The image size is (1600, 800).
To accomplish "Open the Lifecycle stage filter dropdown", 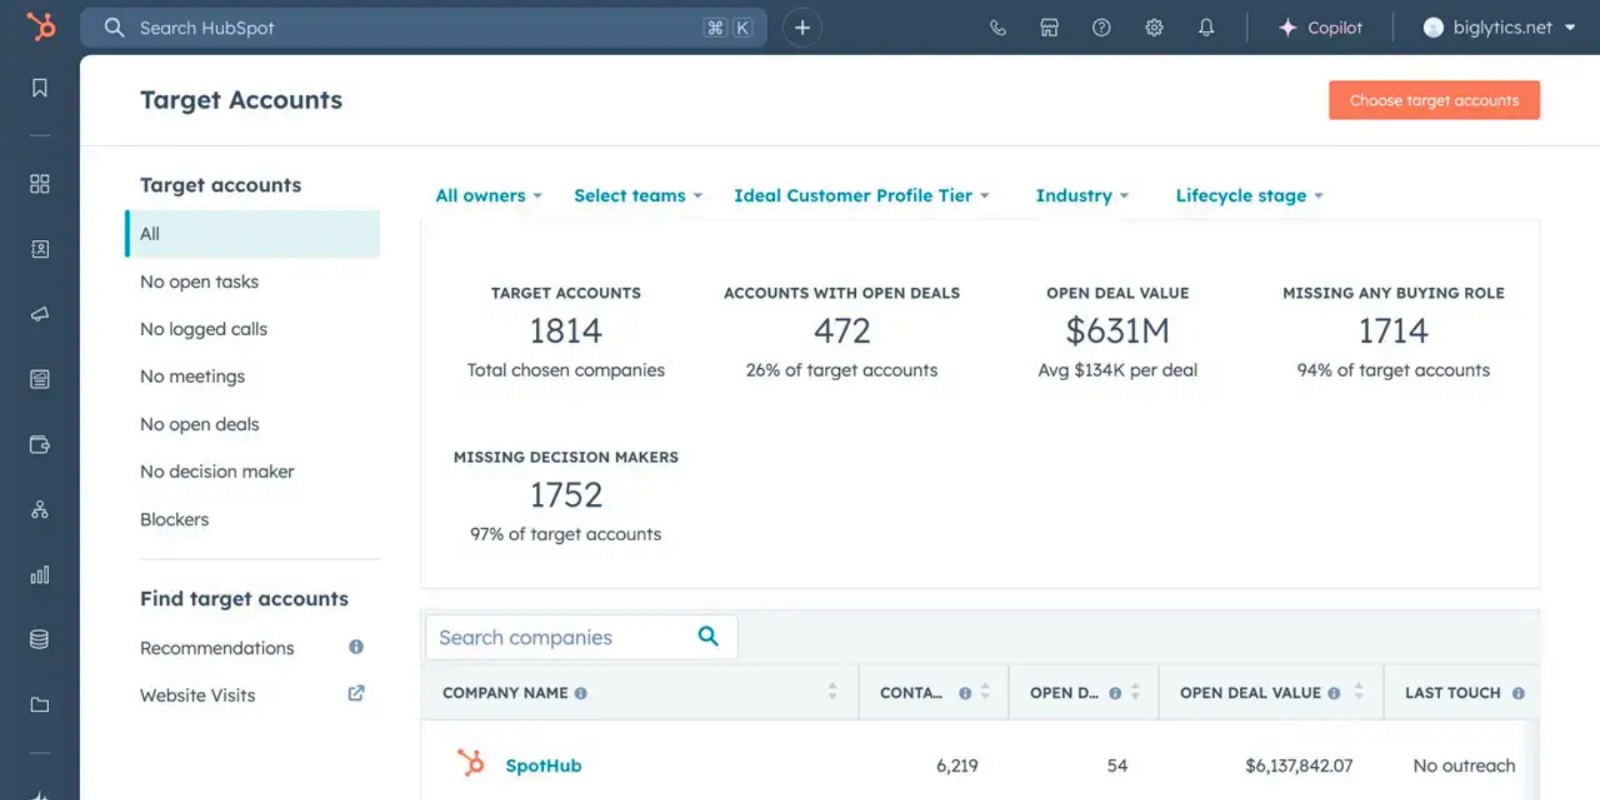I will 1250,196.
